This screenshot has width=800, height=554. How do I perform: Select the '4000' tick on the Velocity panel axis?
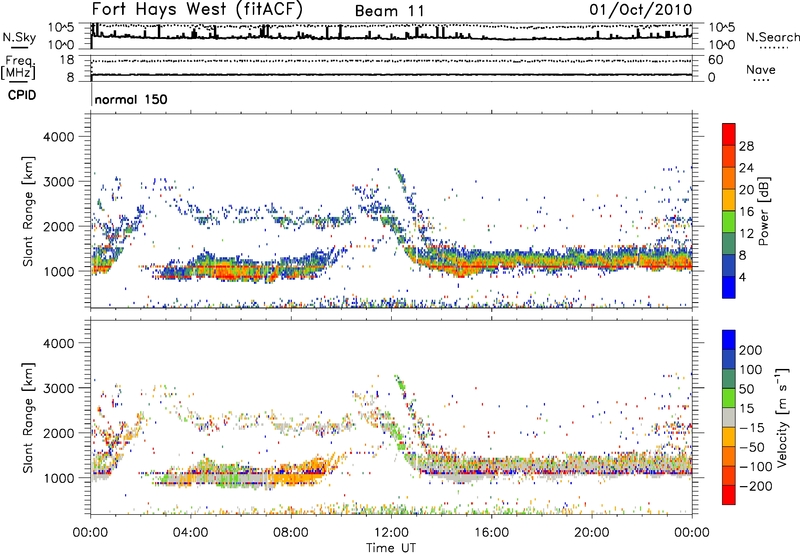(x=59, y=343)
